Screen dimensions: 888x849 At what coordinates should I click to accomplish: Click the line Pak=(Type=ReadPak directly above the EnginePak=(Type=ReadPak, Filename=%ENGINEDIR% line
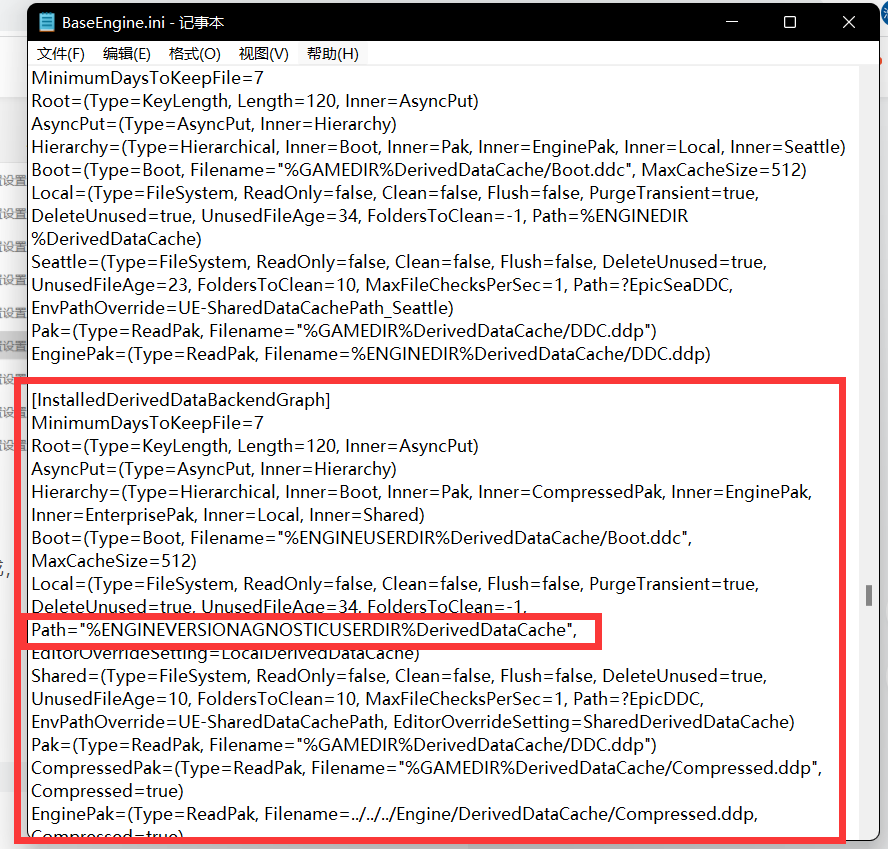click(x=344, y=331)
